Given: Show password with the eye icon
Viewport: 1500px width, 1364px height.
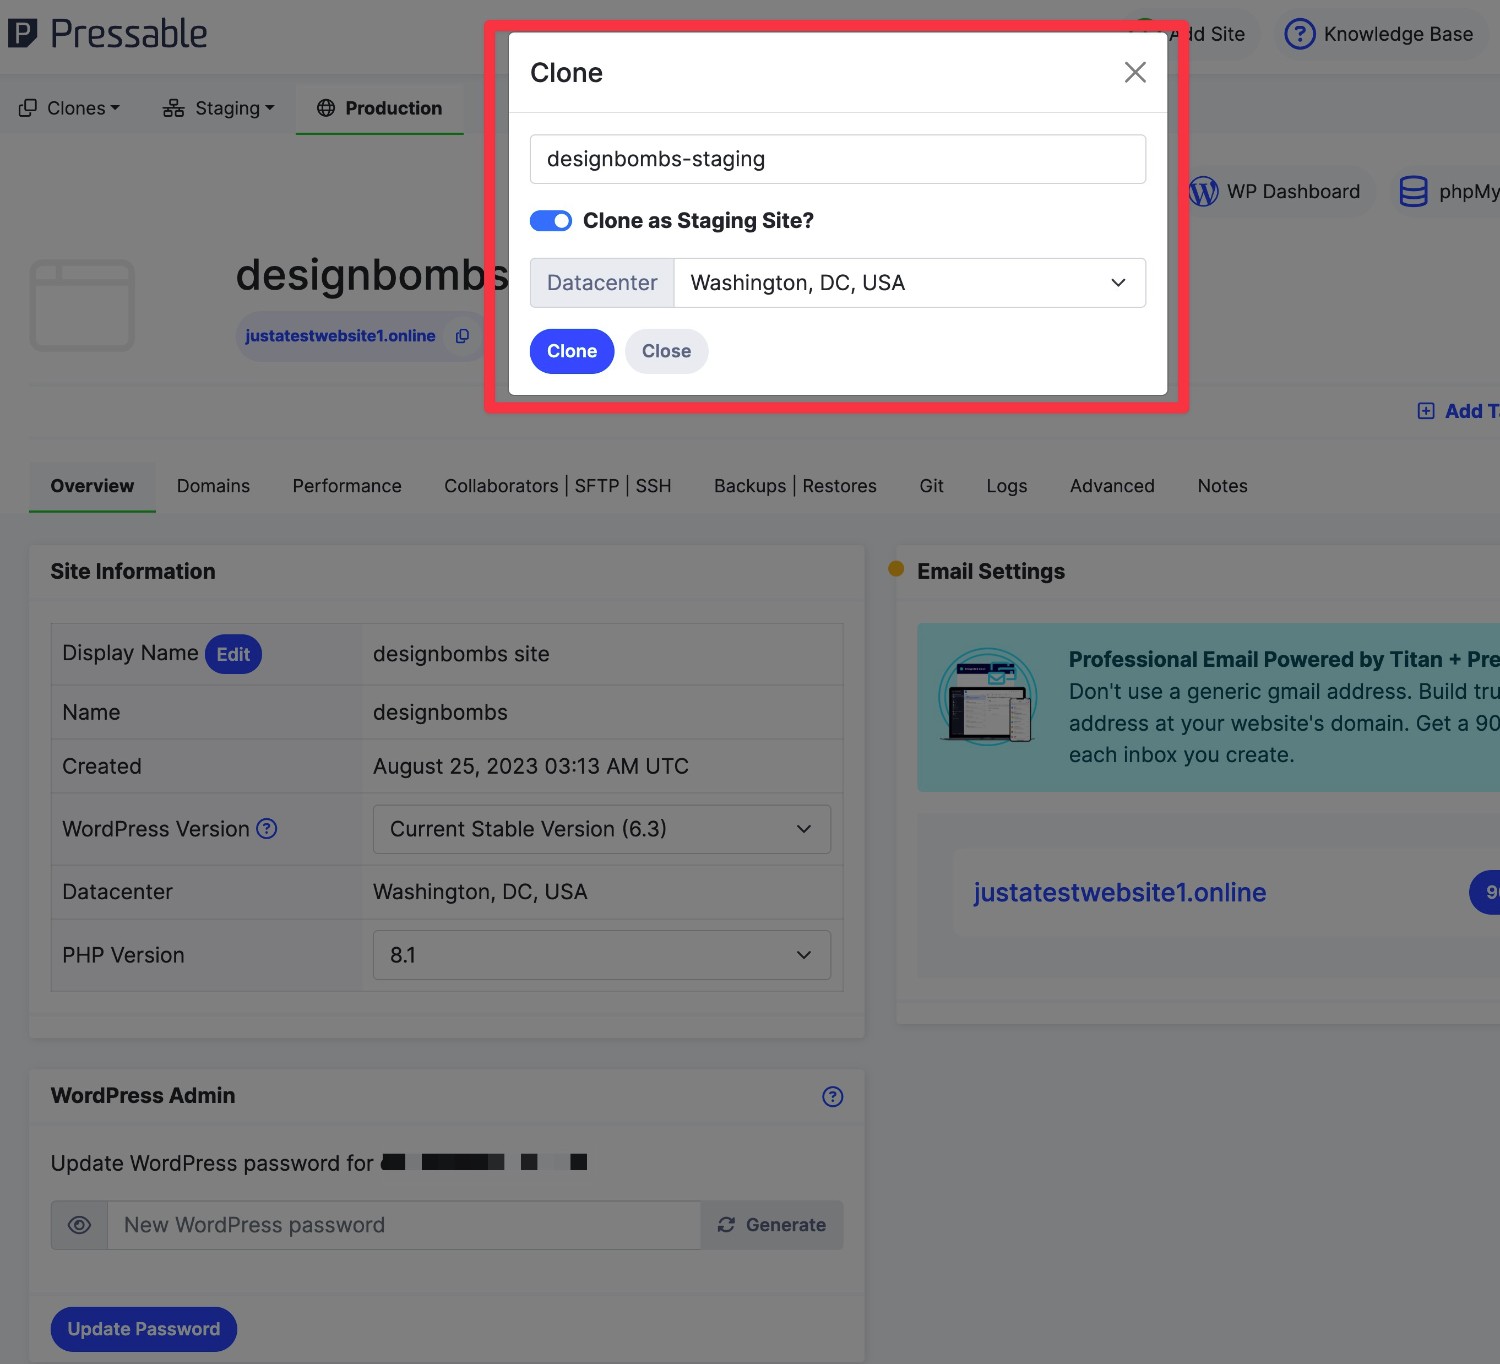Looking at the screenshot, I should 79,1225.
